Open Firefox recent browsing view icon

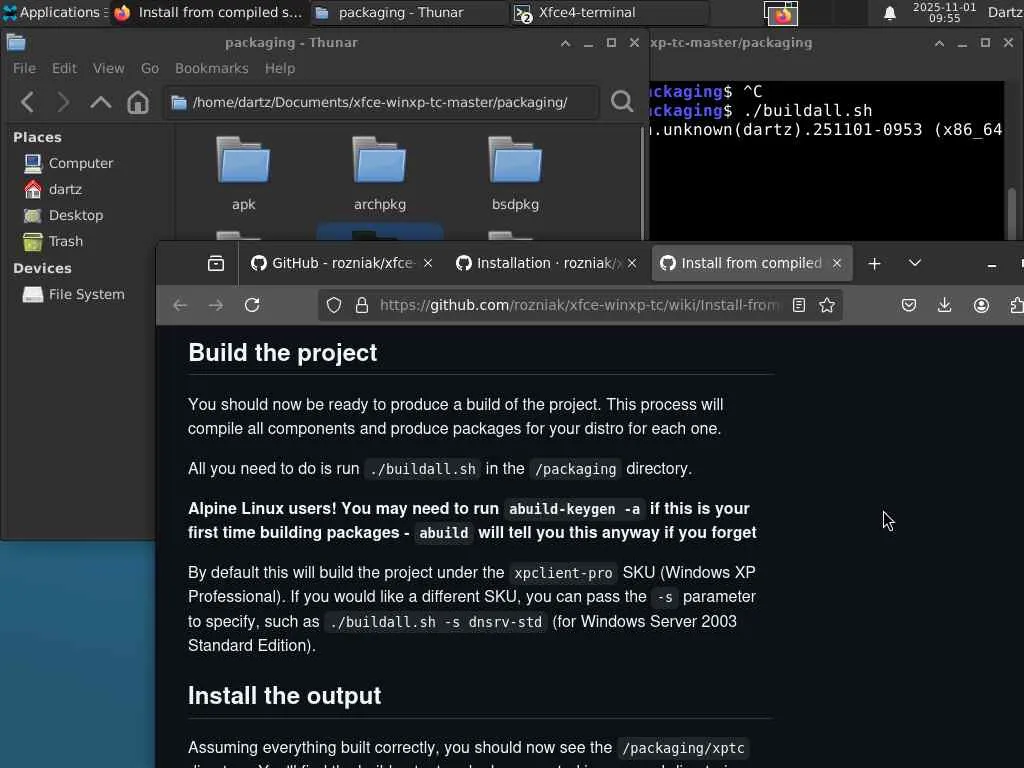click(216, 263)
